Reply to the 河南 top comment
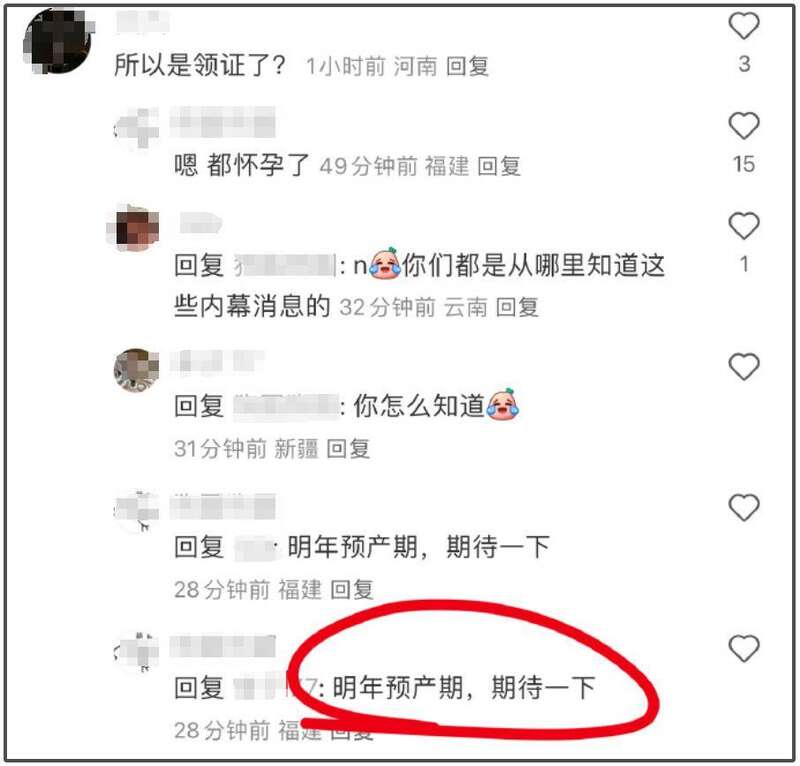Image resolution: width=800 pixels, height=766 pixels. tap(467, 66)
